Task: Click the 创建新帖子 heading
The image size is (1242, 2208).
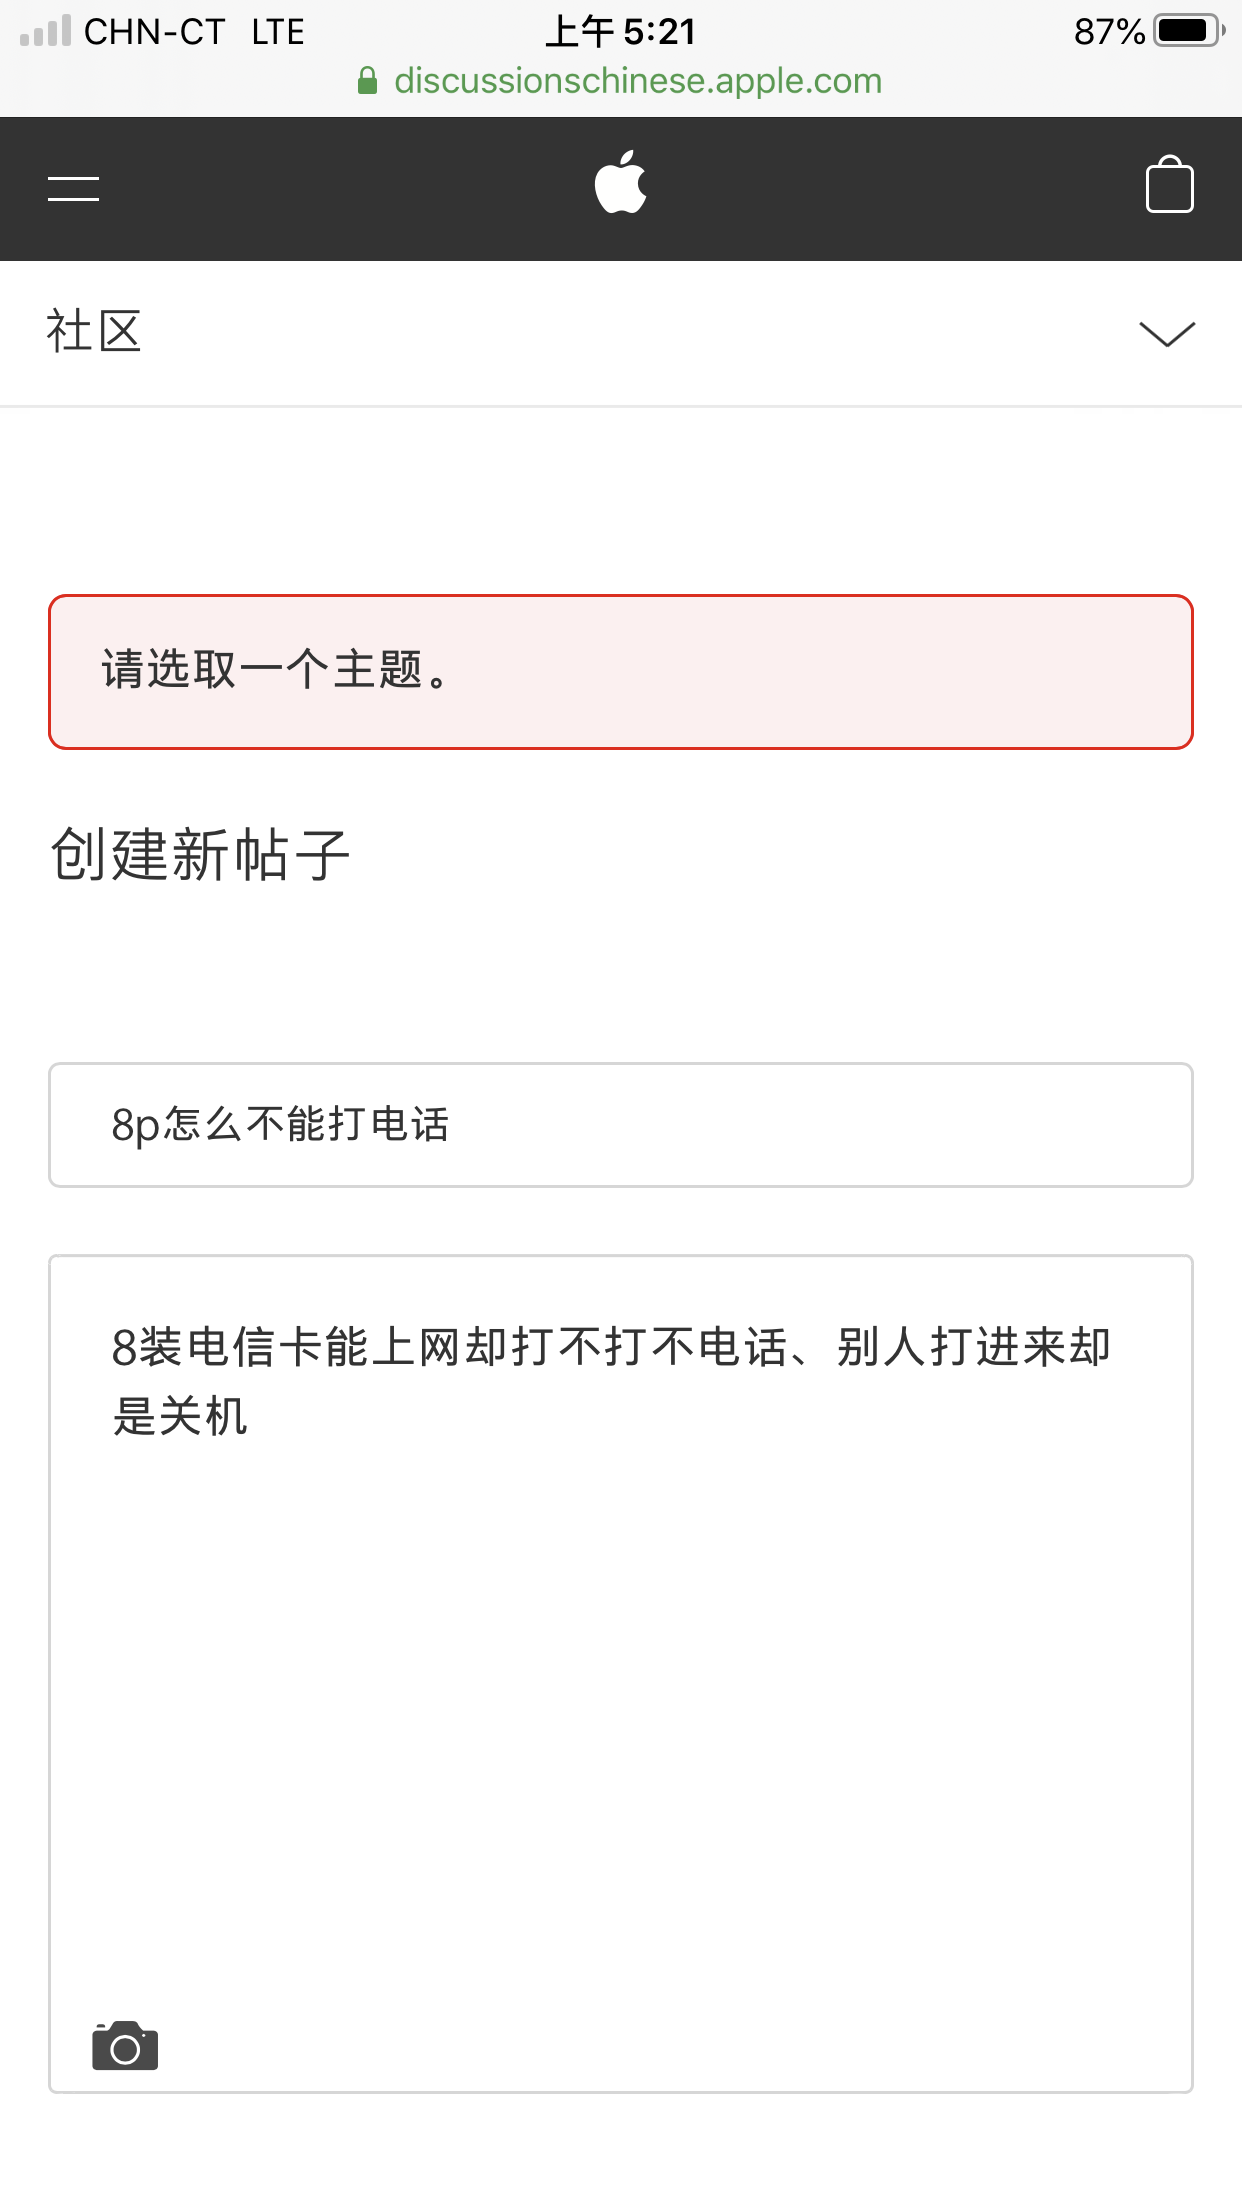Action: (x=200, y=855)
